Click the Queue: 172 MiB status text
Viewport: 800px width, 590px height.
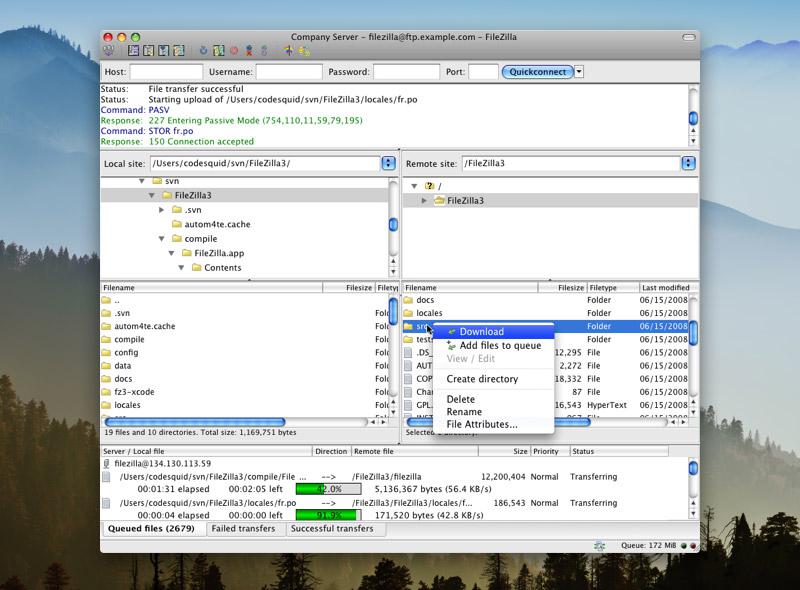[x=648, y=546]
